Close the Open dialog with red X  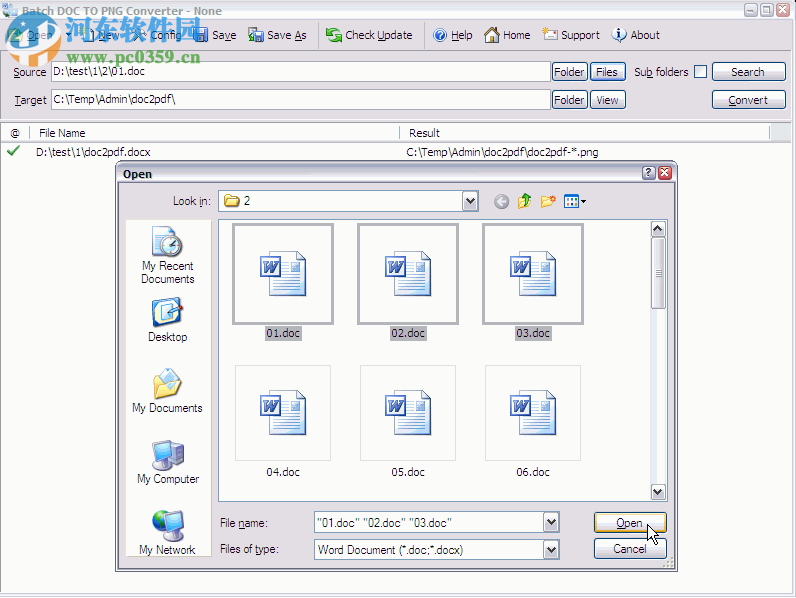(x=665, y=173)
